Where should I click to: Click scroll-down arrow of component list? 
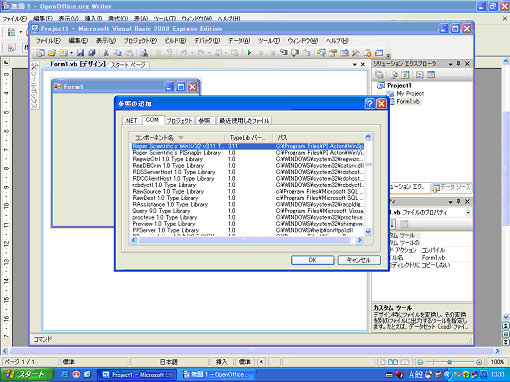tap(368, 231)
